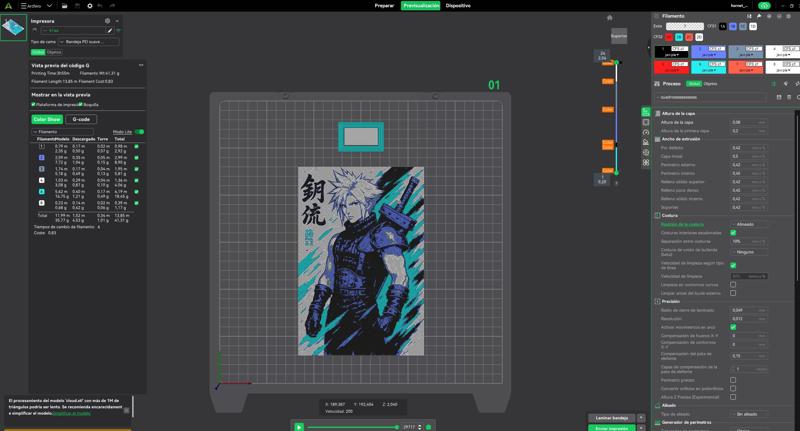
Task: Click the Altura de la capa value field
Action: click(748, 122)
